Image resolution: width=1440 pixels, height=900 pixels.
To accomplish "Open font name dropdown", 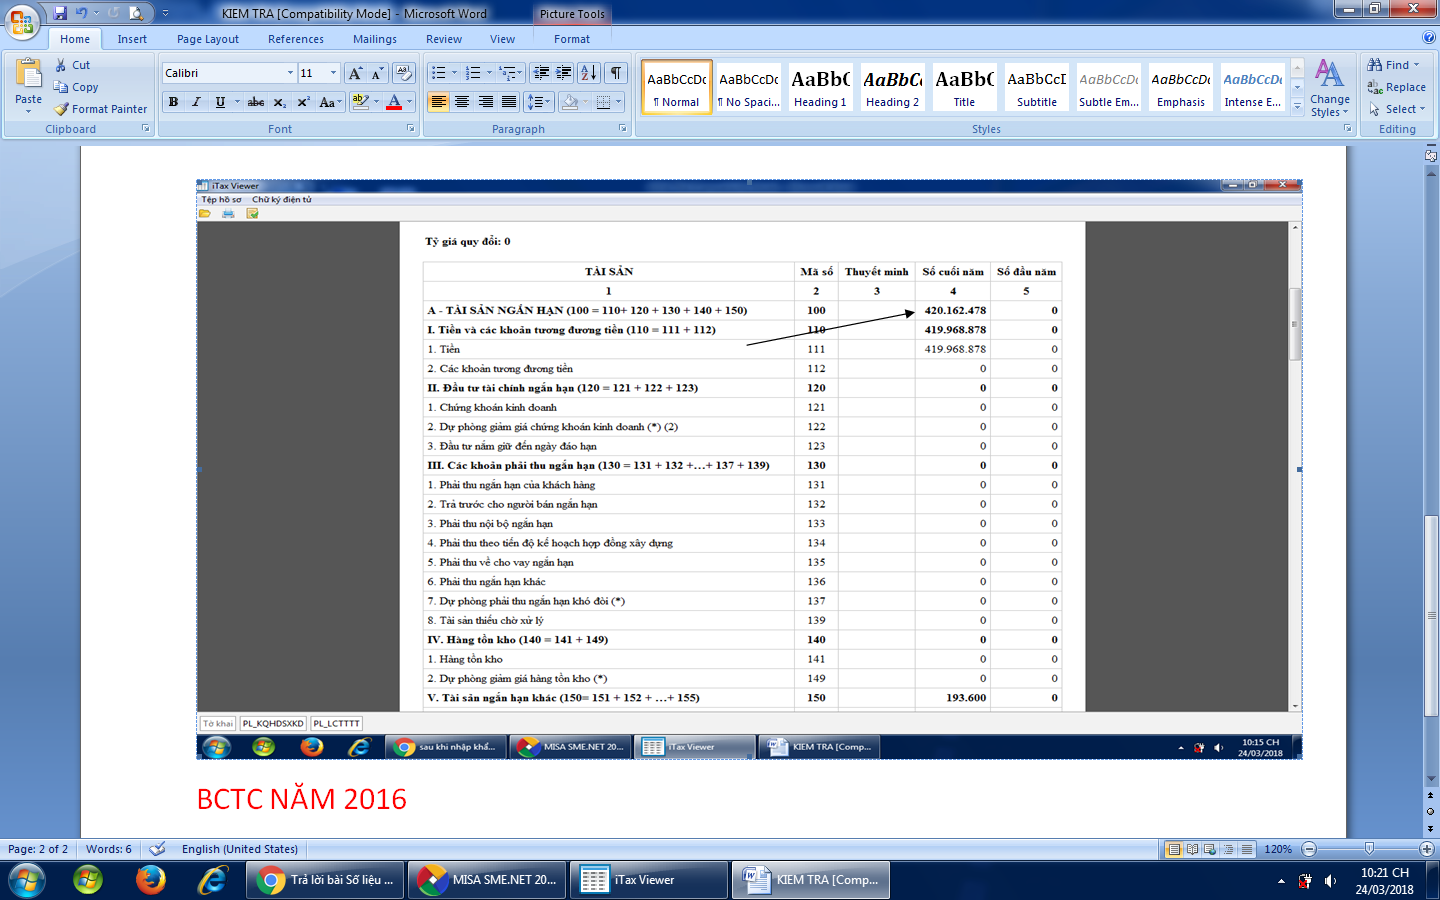I will tap(290, 73).
